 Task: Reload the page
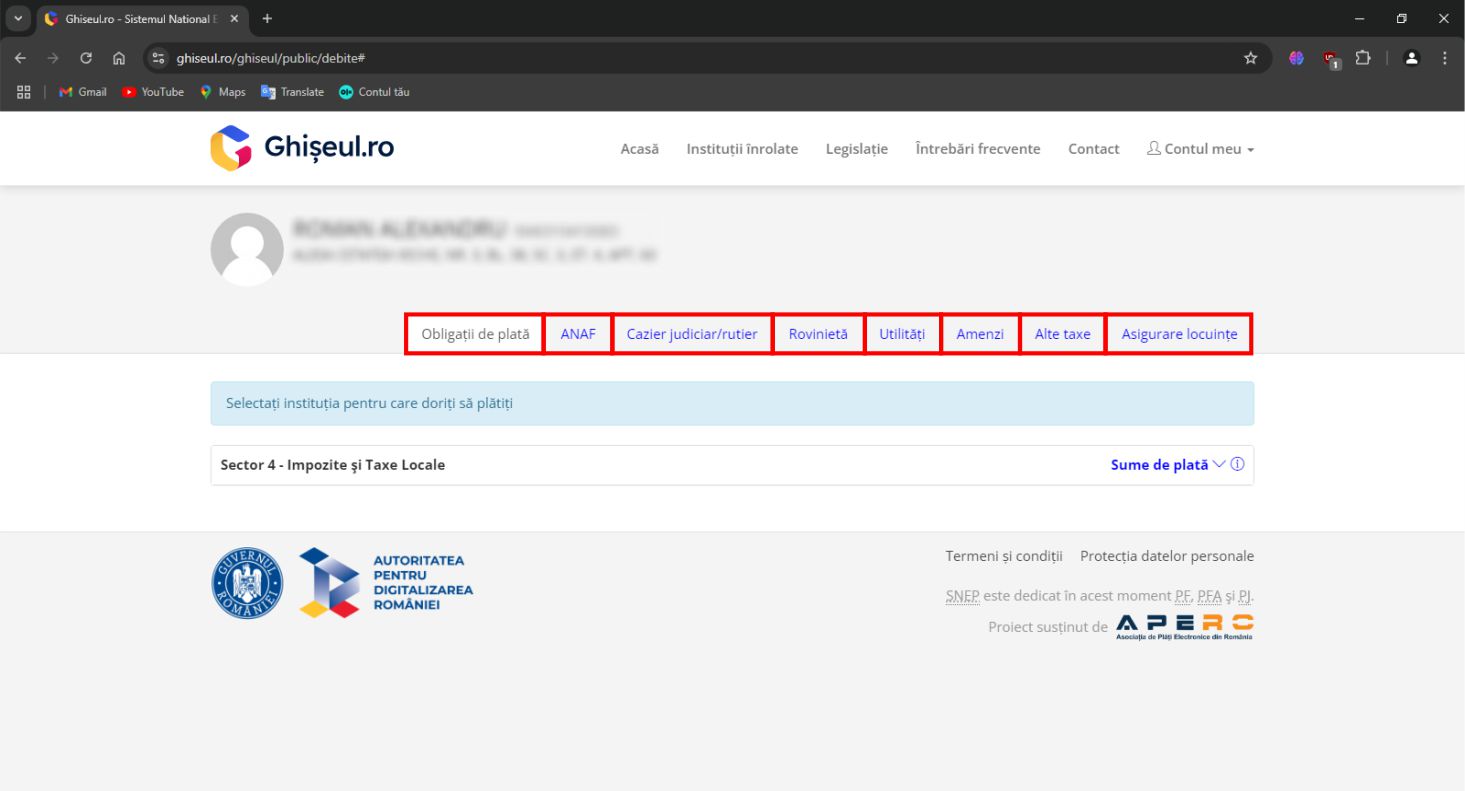(x=86, y=58)
